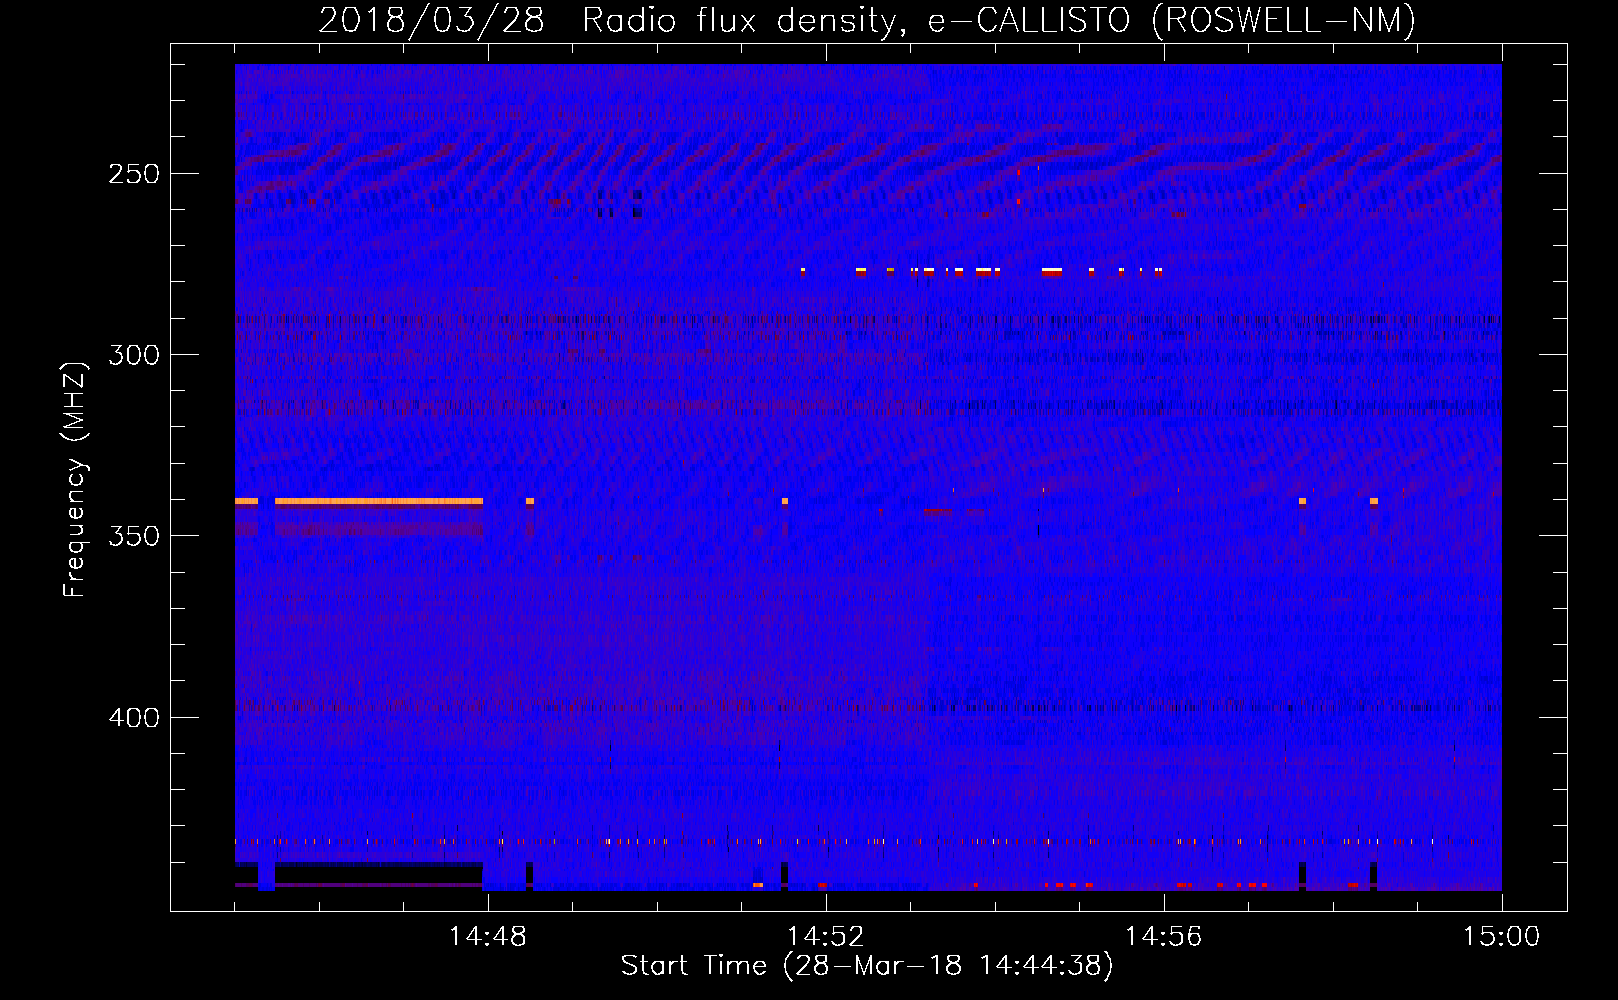Click the plot title '2018/03/28 Radio flux density, e-CALLISTO (ROSWELL-NM)'
This screenshot has width=1618, height=1000.
[867, 21]
